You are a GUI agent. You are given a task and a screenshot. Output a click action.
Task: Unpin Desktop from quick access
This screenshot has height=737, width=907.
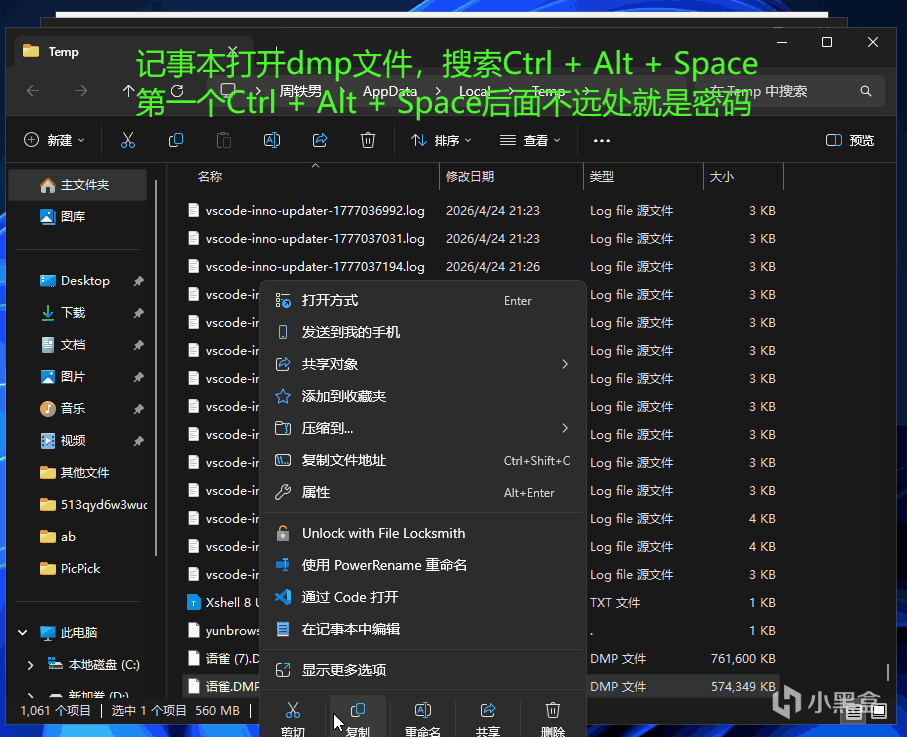point(139,281)
